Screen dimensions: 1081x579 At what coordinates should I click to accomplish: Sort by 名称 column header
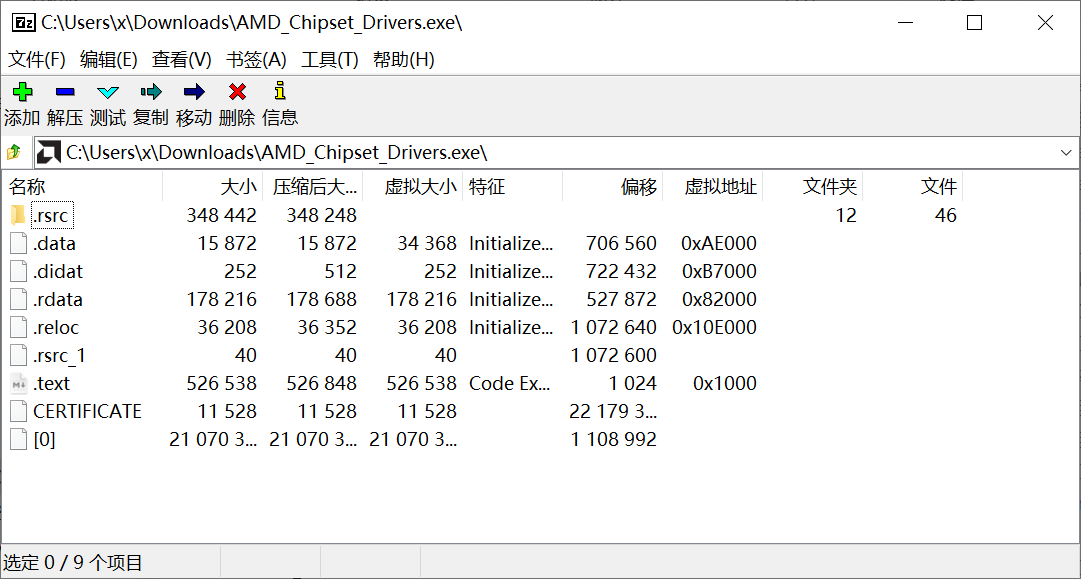pos(83,186)
